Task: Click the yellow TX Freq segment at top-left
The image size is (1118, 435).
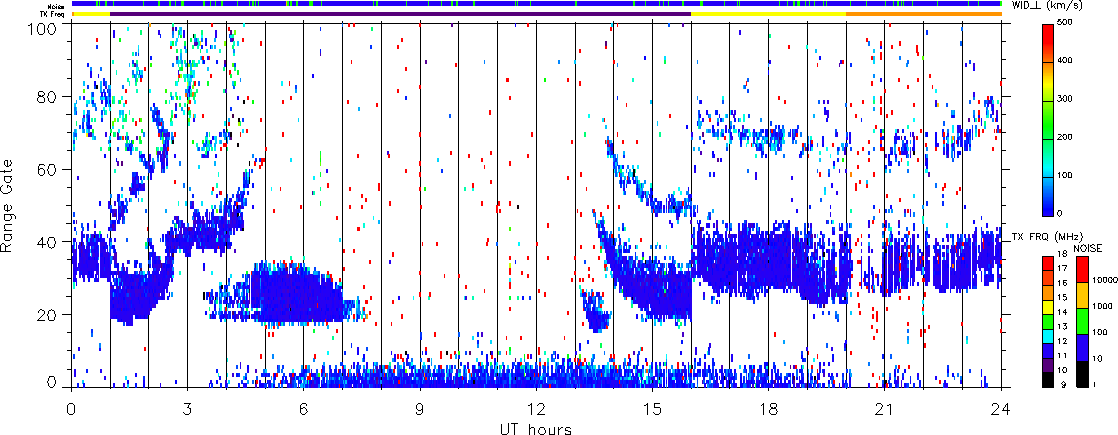Action: click(90, 14)
